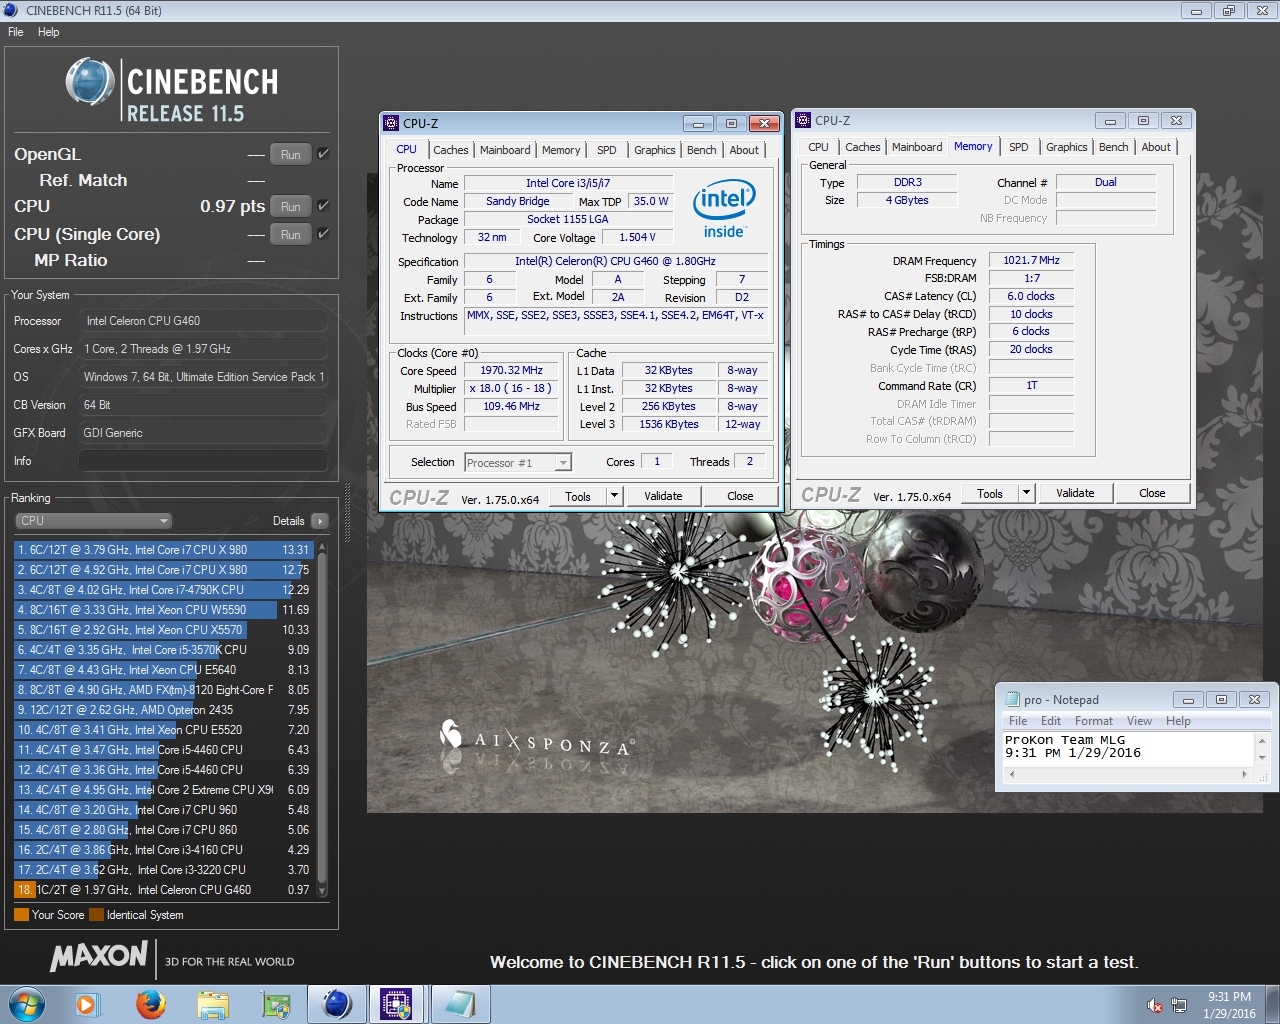
Task: Switch to Mainboard tab in left CPU-Z window
Action: 505,150
